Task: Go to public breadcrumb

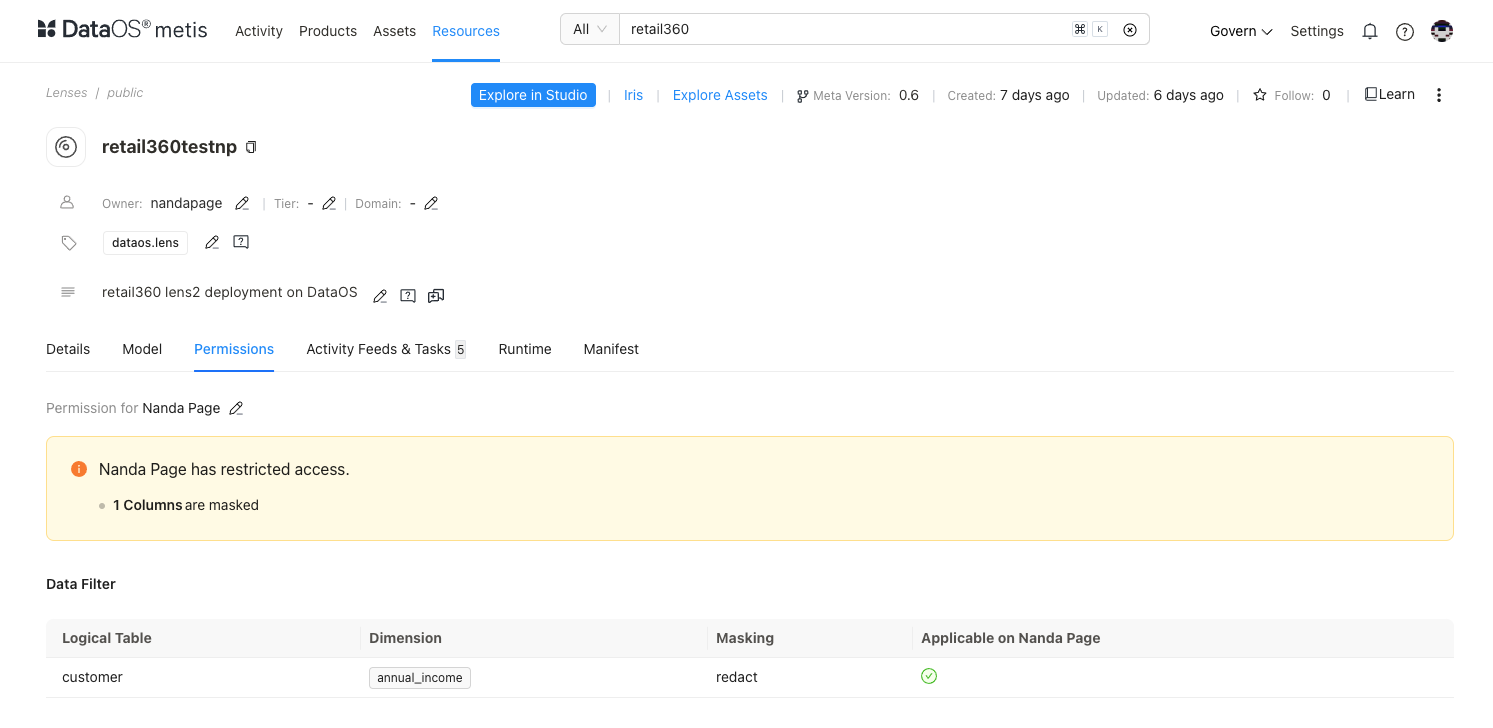Action: pyautogui.click(x=125, y=93)
